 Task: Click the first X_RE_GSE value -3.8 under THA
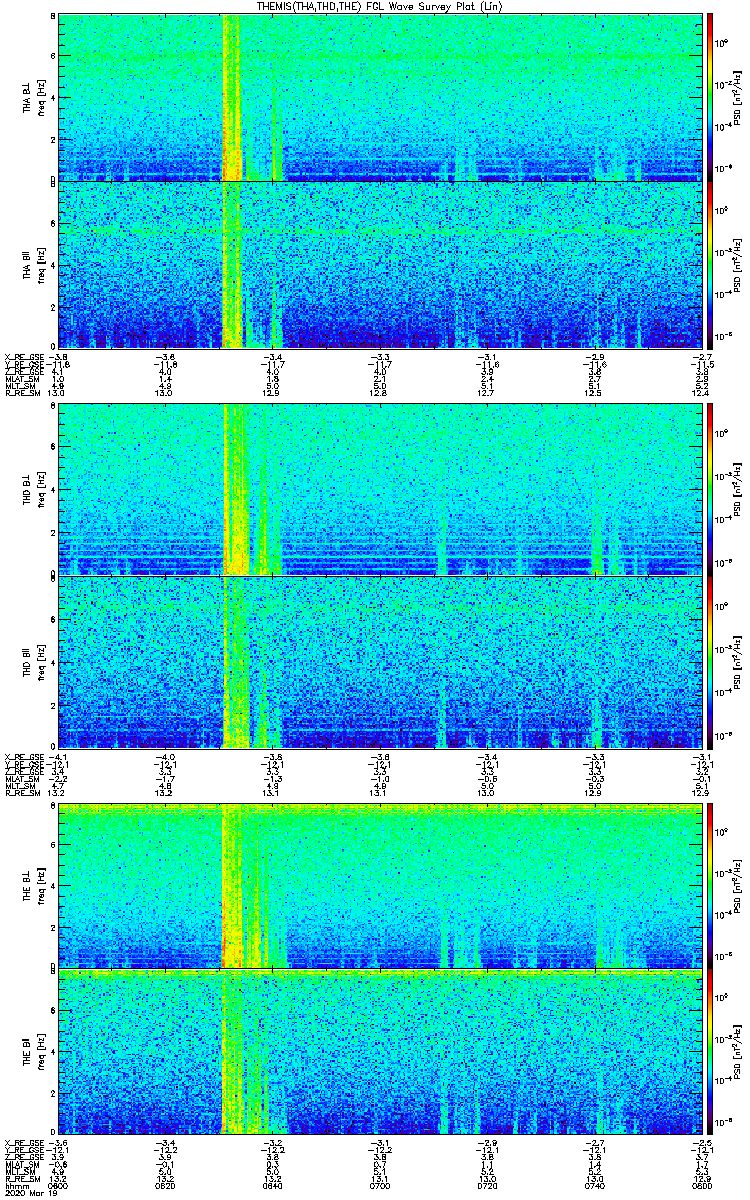pyautogui.click(x=59, y=357)
